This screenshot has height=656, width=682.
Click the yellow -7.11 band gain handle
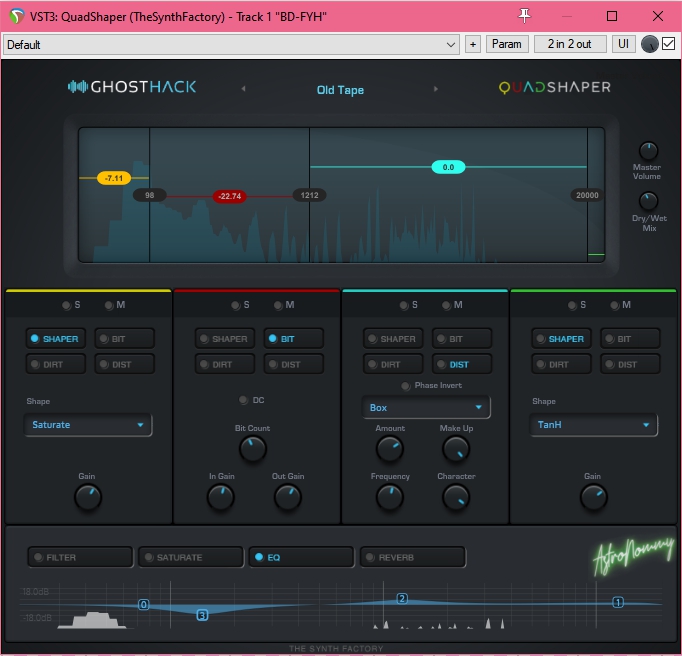tap(114, 178)
